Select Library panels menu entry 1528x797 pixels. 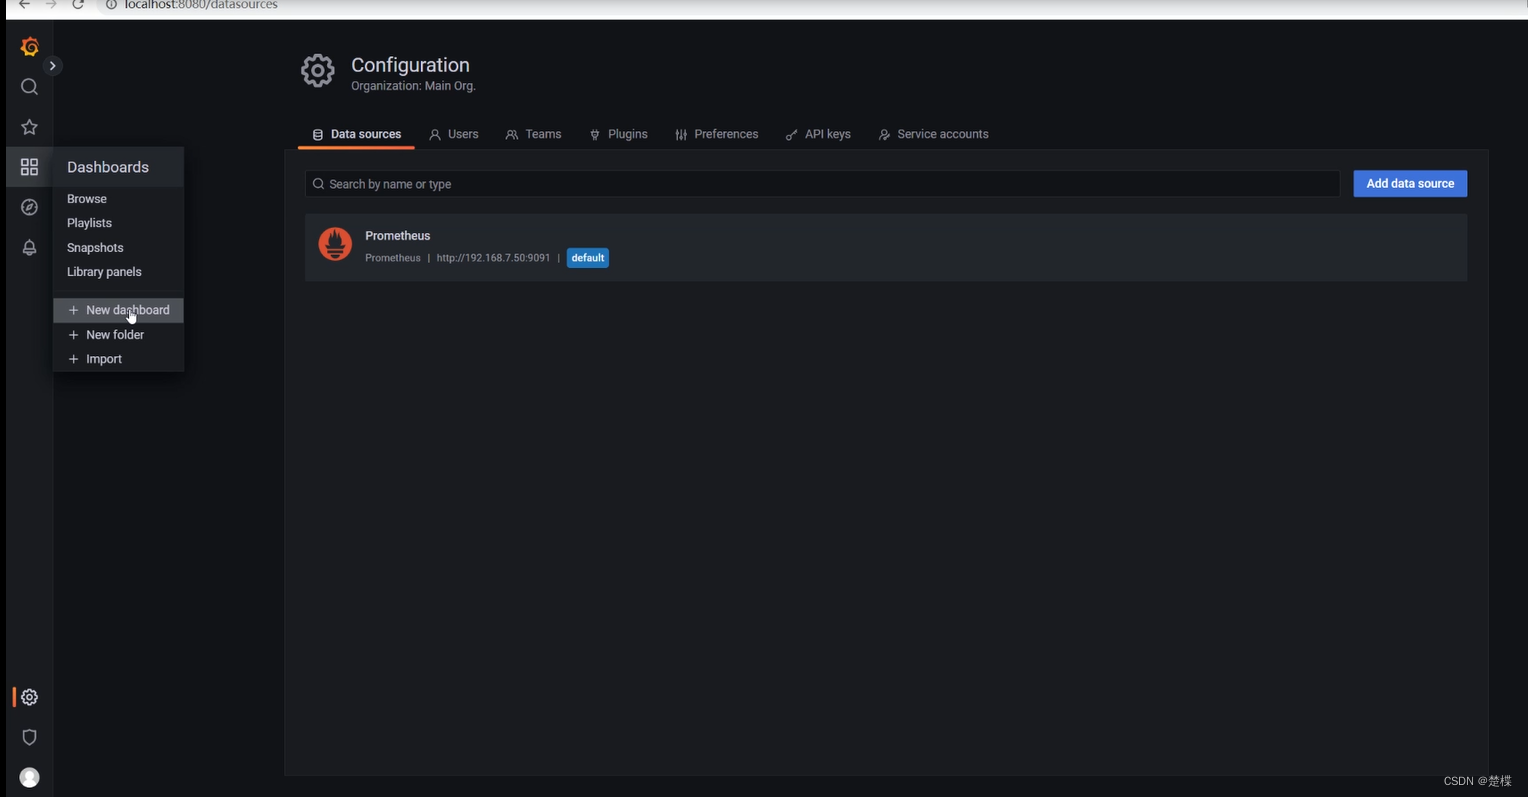coord(104,272)
